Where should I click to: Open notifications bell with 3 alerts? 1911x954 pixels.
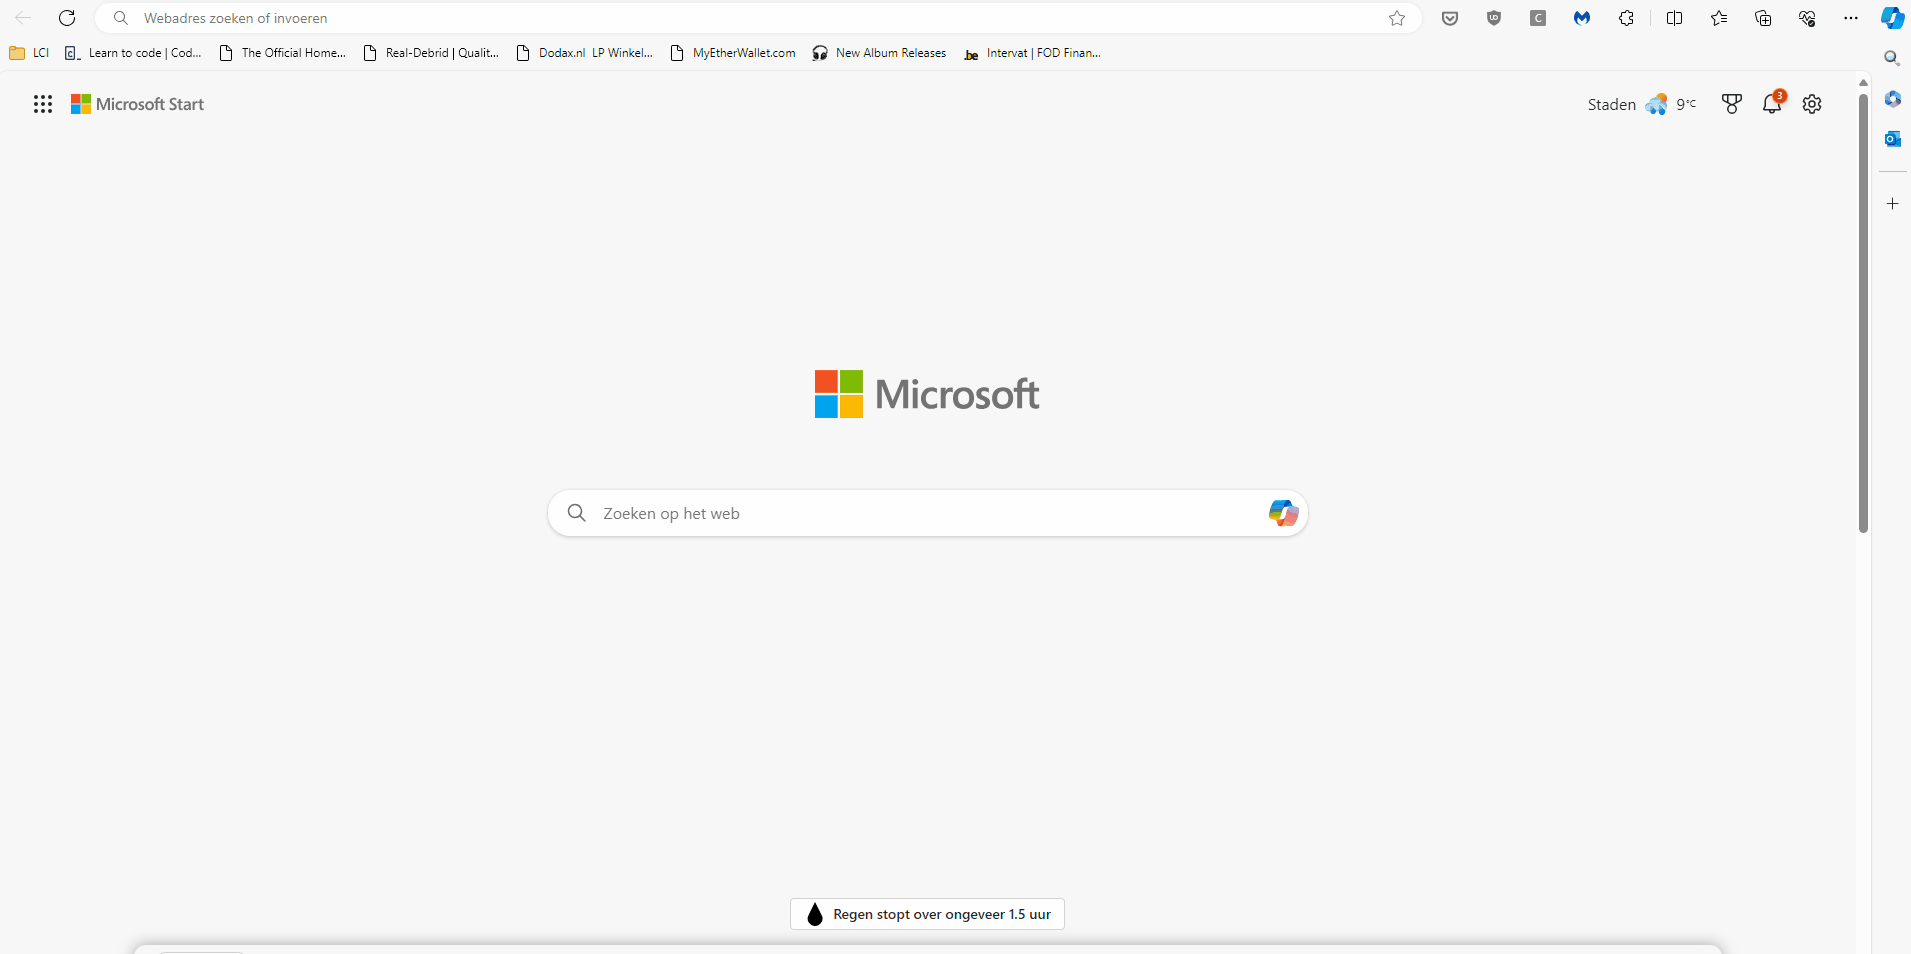1772,103
